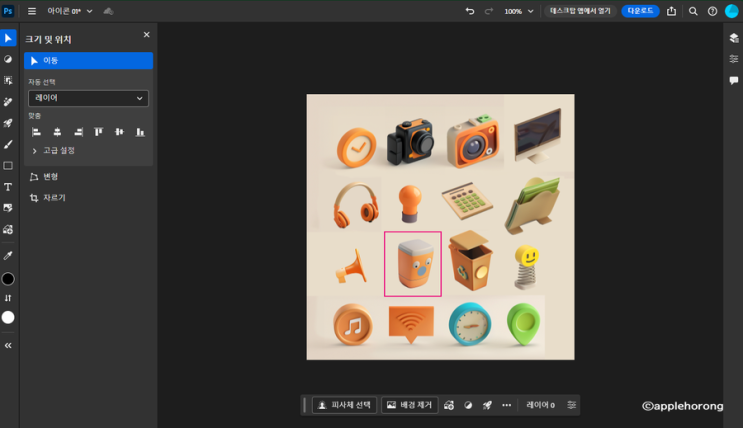Image resolution: width=743 pixels, height=428 pixels.
Task: Swap foreground and background colors
Action: click(8, 298)
